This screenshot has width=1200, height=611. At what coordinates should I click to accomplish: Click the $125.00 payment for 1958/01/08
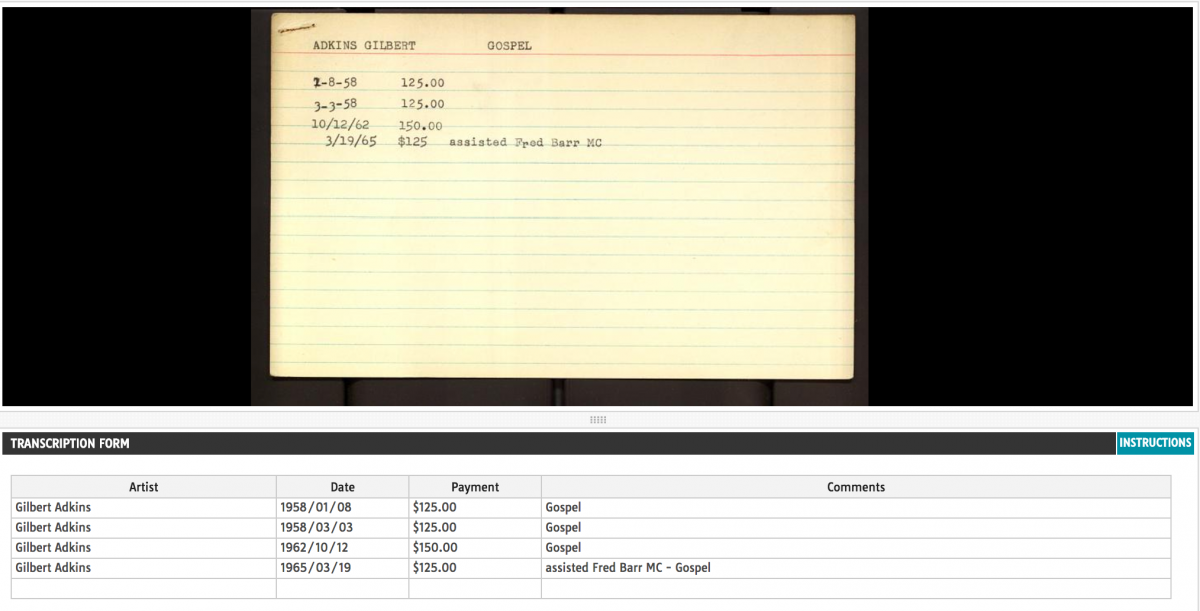[475, 508]
